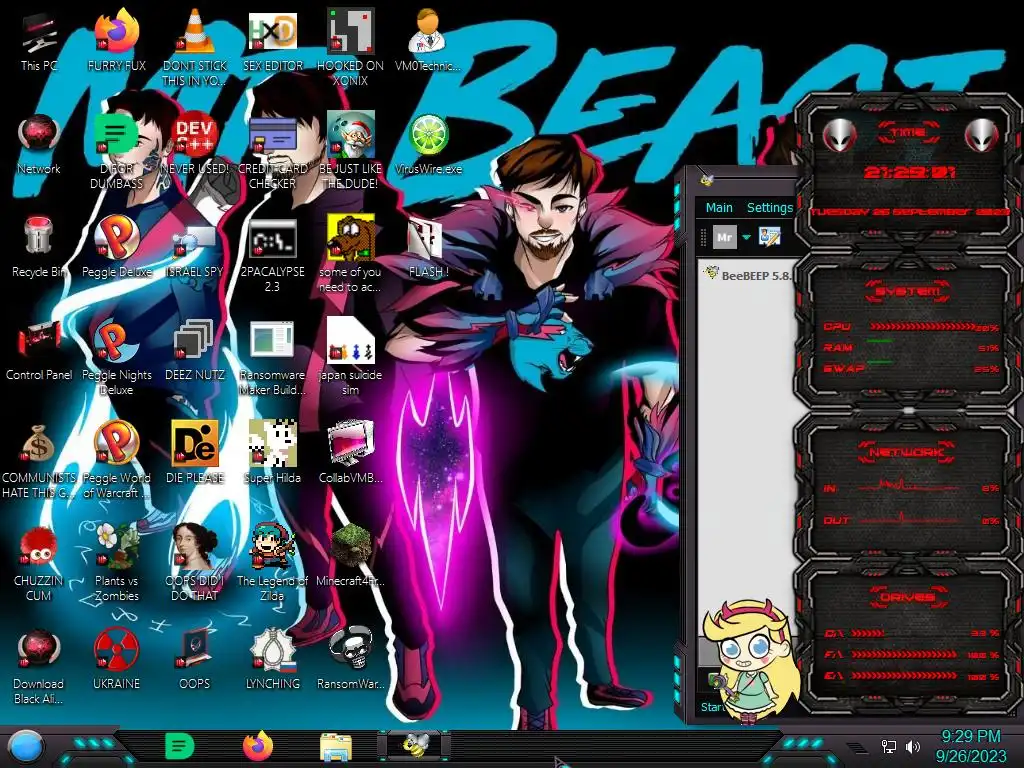Open the Network desktop icon

39,144
